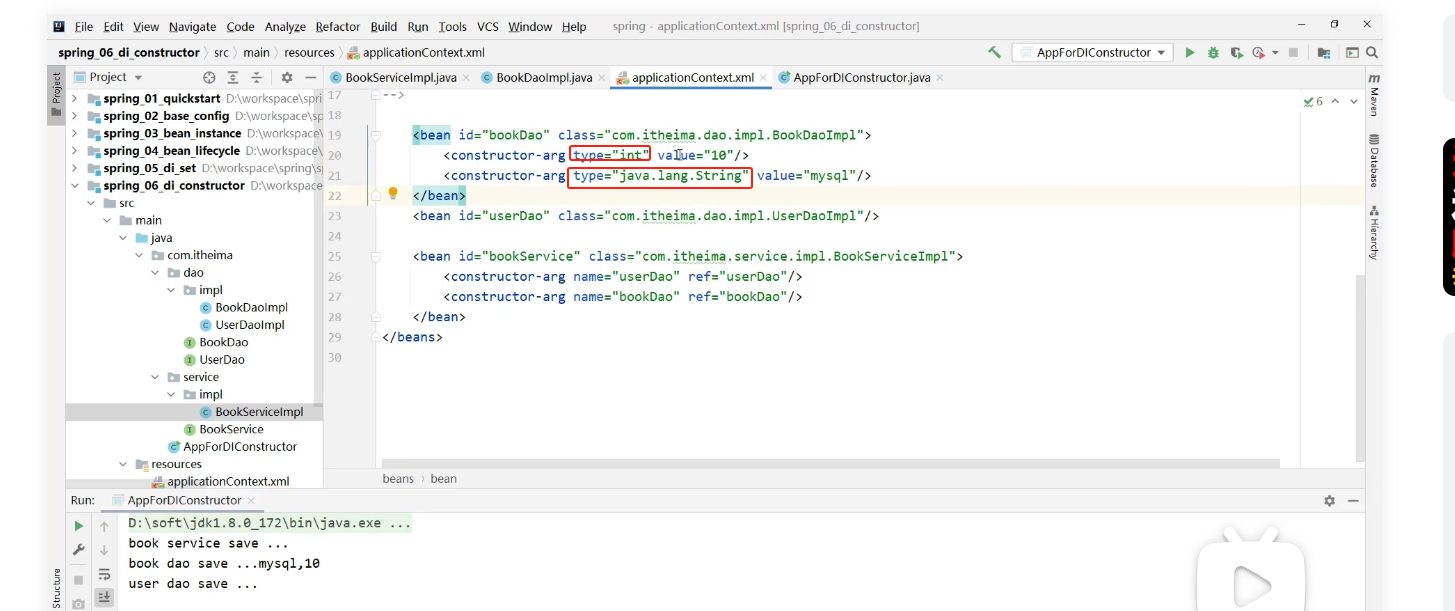
Task: Toggle soft-wrap in Run console
Action: [104, 575]
